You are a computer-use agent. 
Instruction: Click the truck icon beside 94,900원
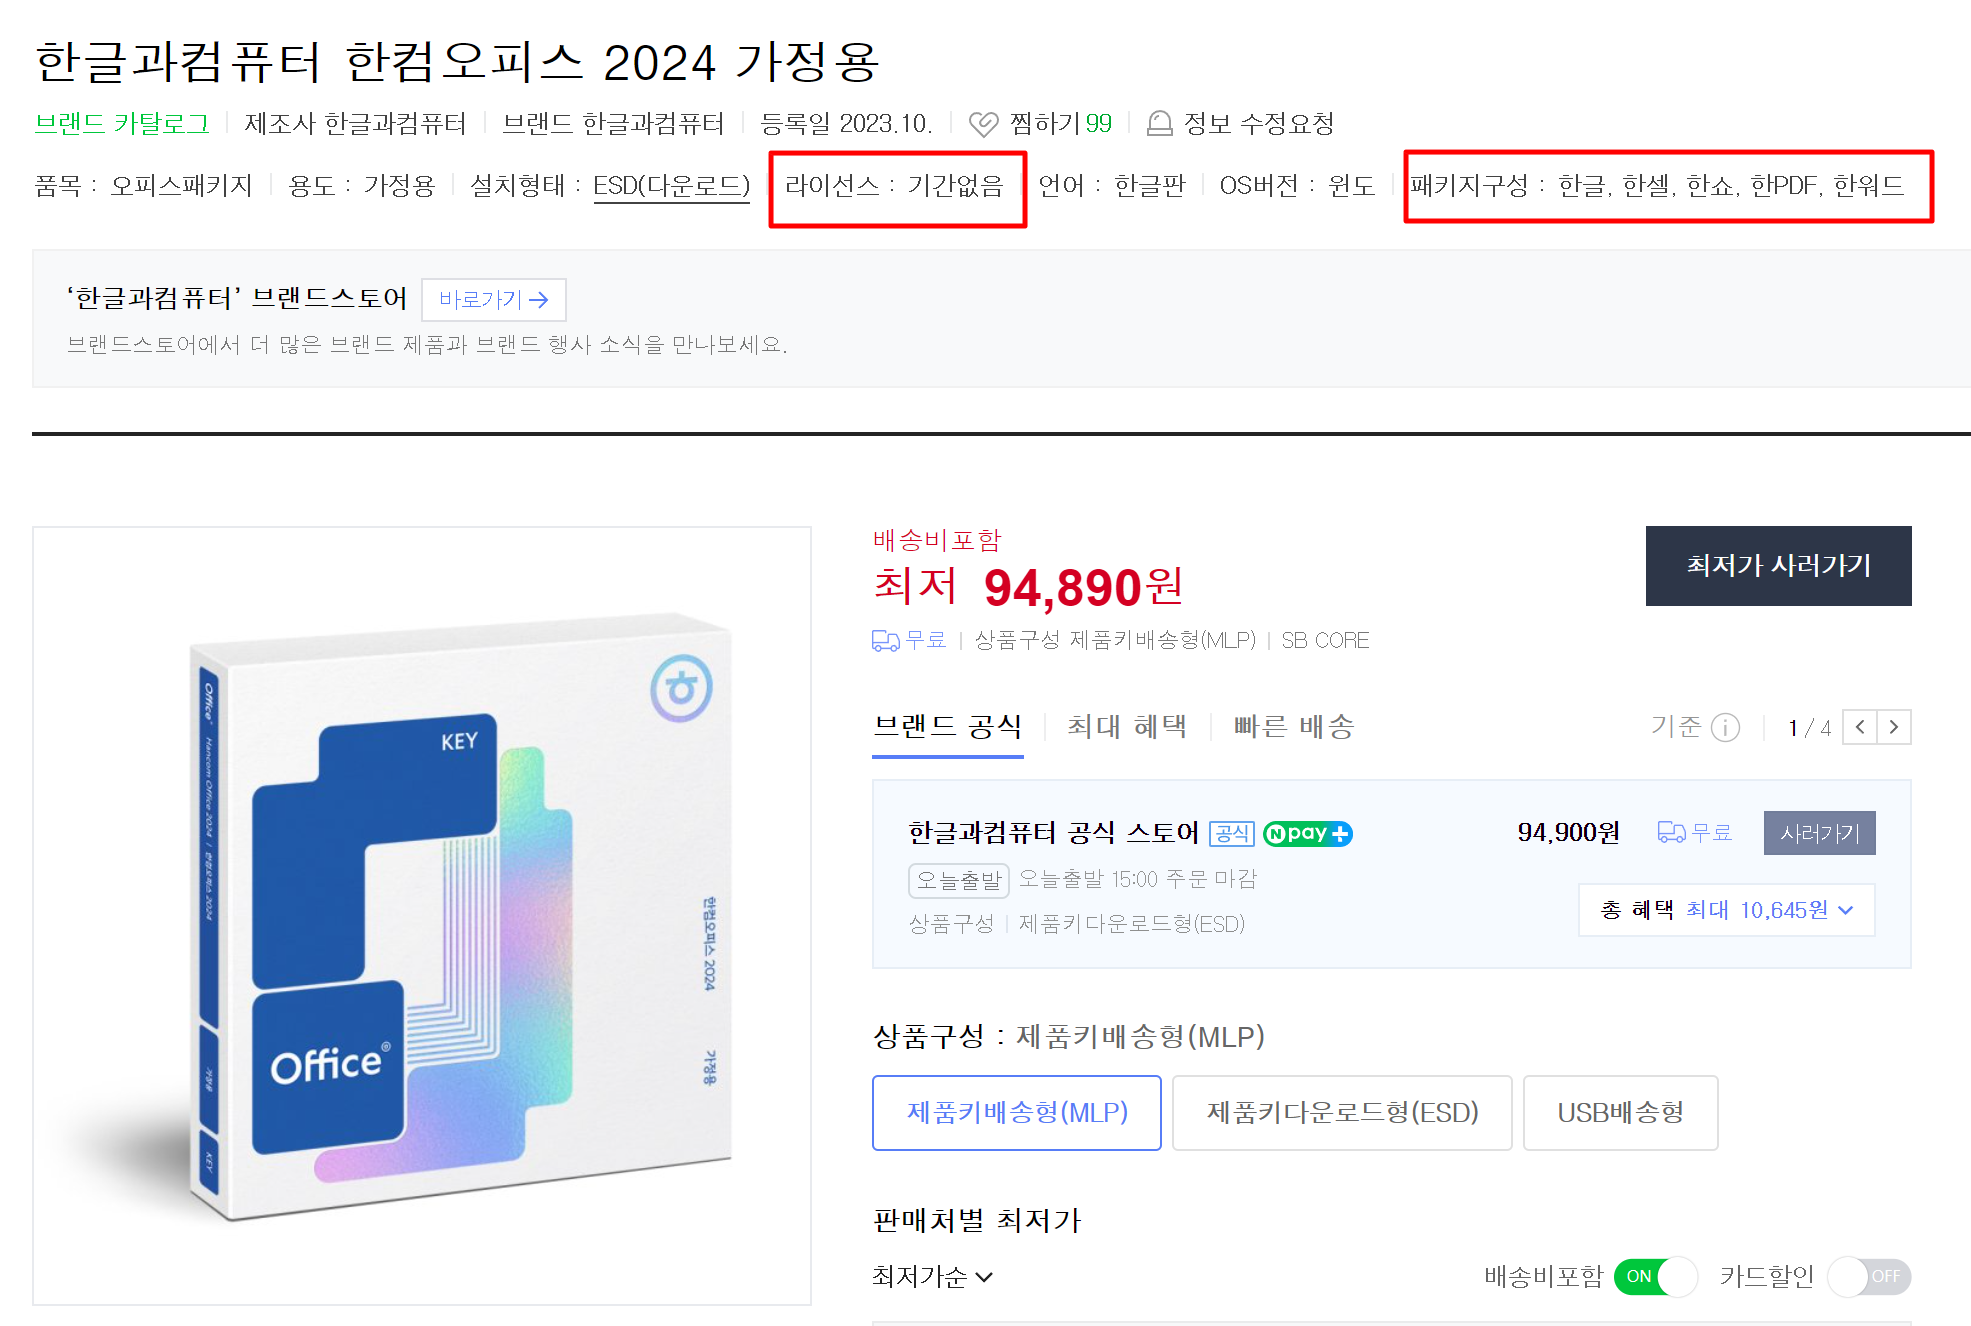tap(1670, 832)
